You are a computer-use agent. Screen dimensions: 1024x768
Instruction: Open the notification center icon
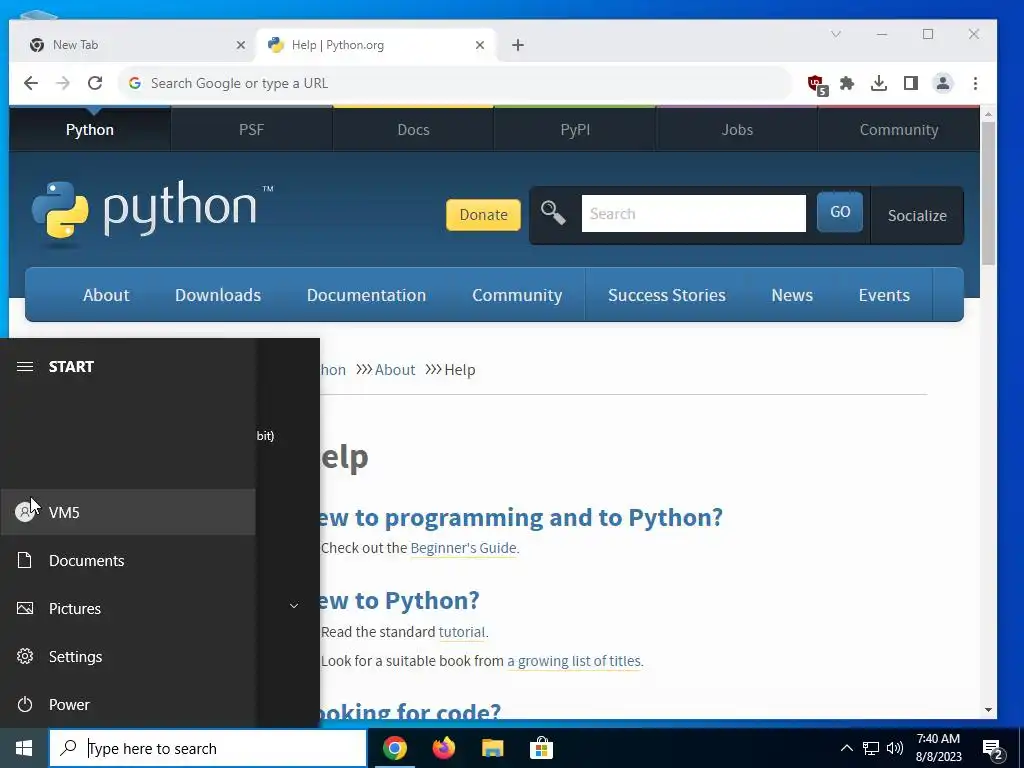tap(993, 749)
